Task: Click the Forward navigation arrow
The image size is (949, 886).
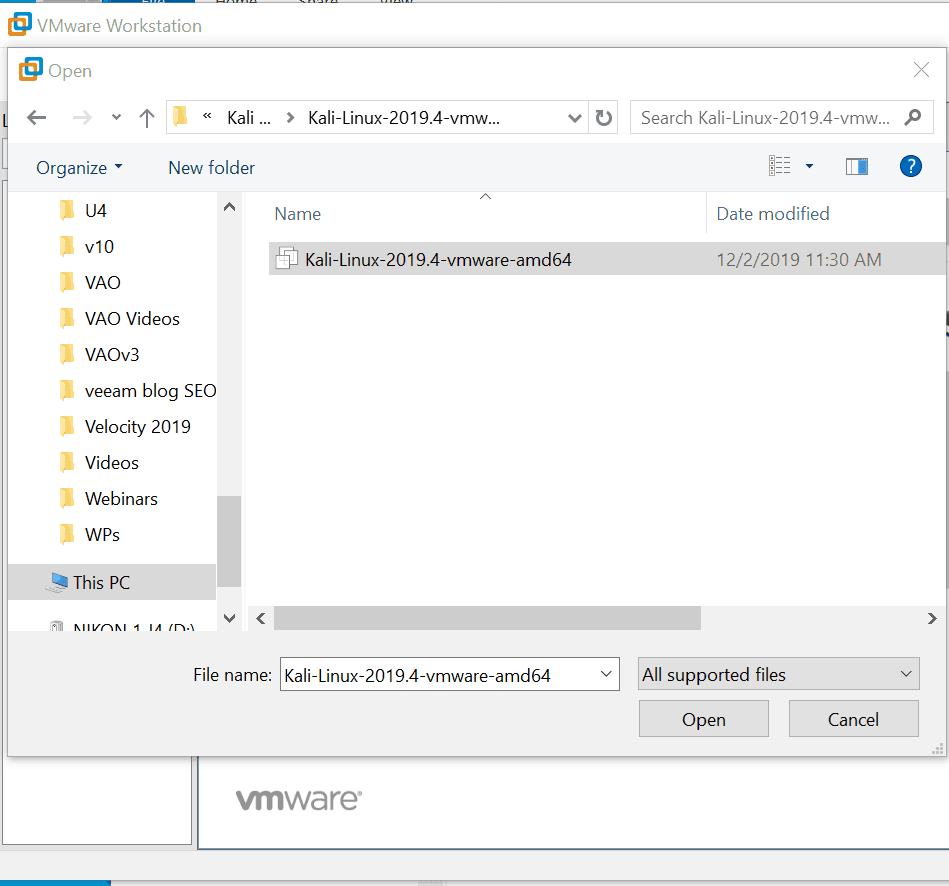Action: pos(82,117)
